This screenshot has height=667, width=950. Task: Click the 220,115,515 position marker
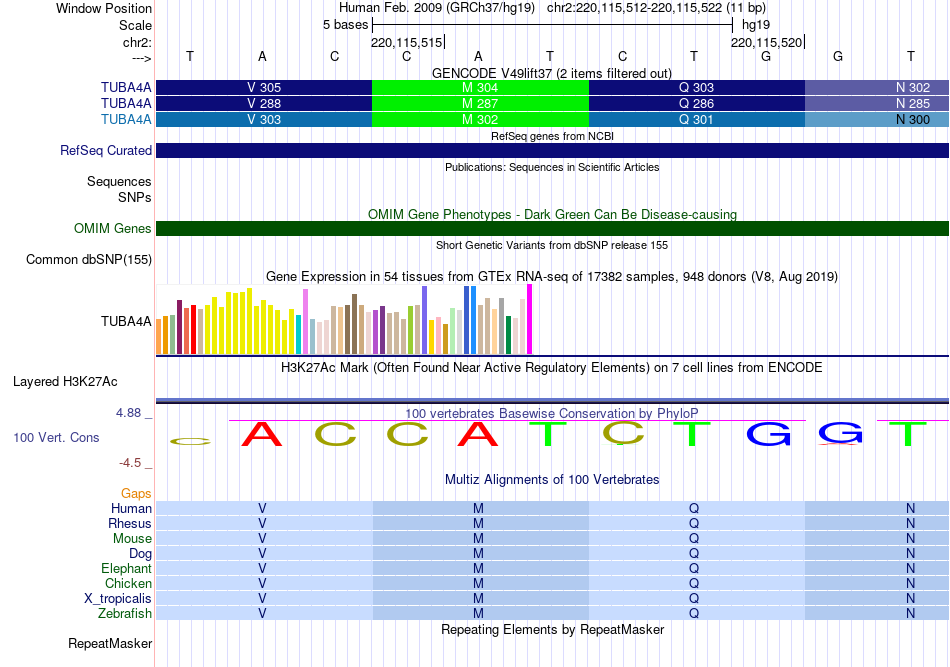407,42
